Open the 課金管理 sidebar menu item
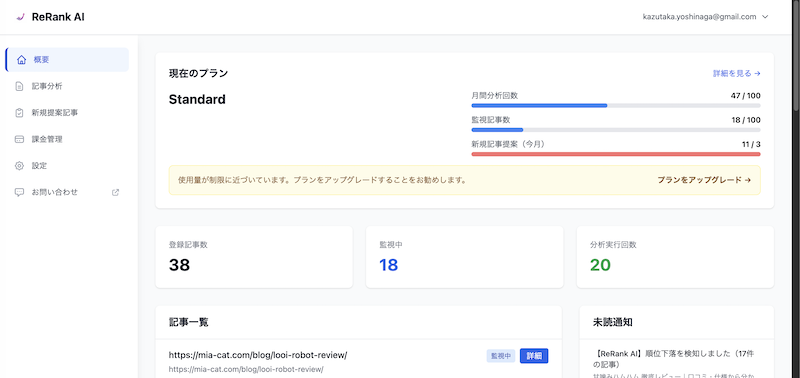The width and height of the screenshot is (800, 378). (x=67, y=139)
